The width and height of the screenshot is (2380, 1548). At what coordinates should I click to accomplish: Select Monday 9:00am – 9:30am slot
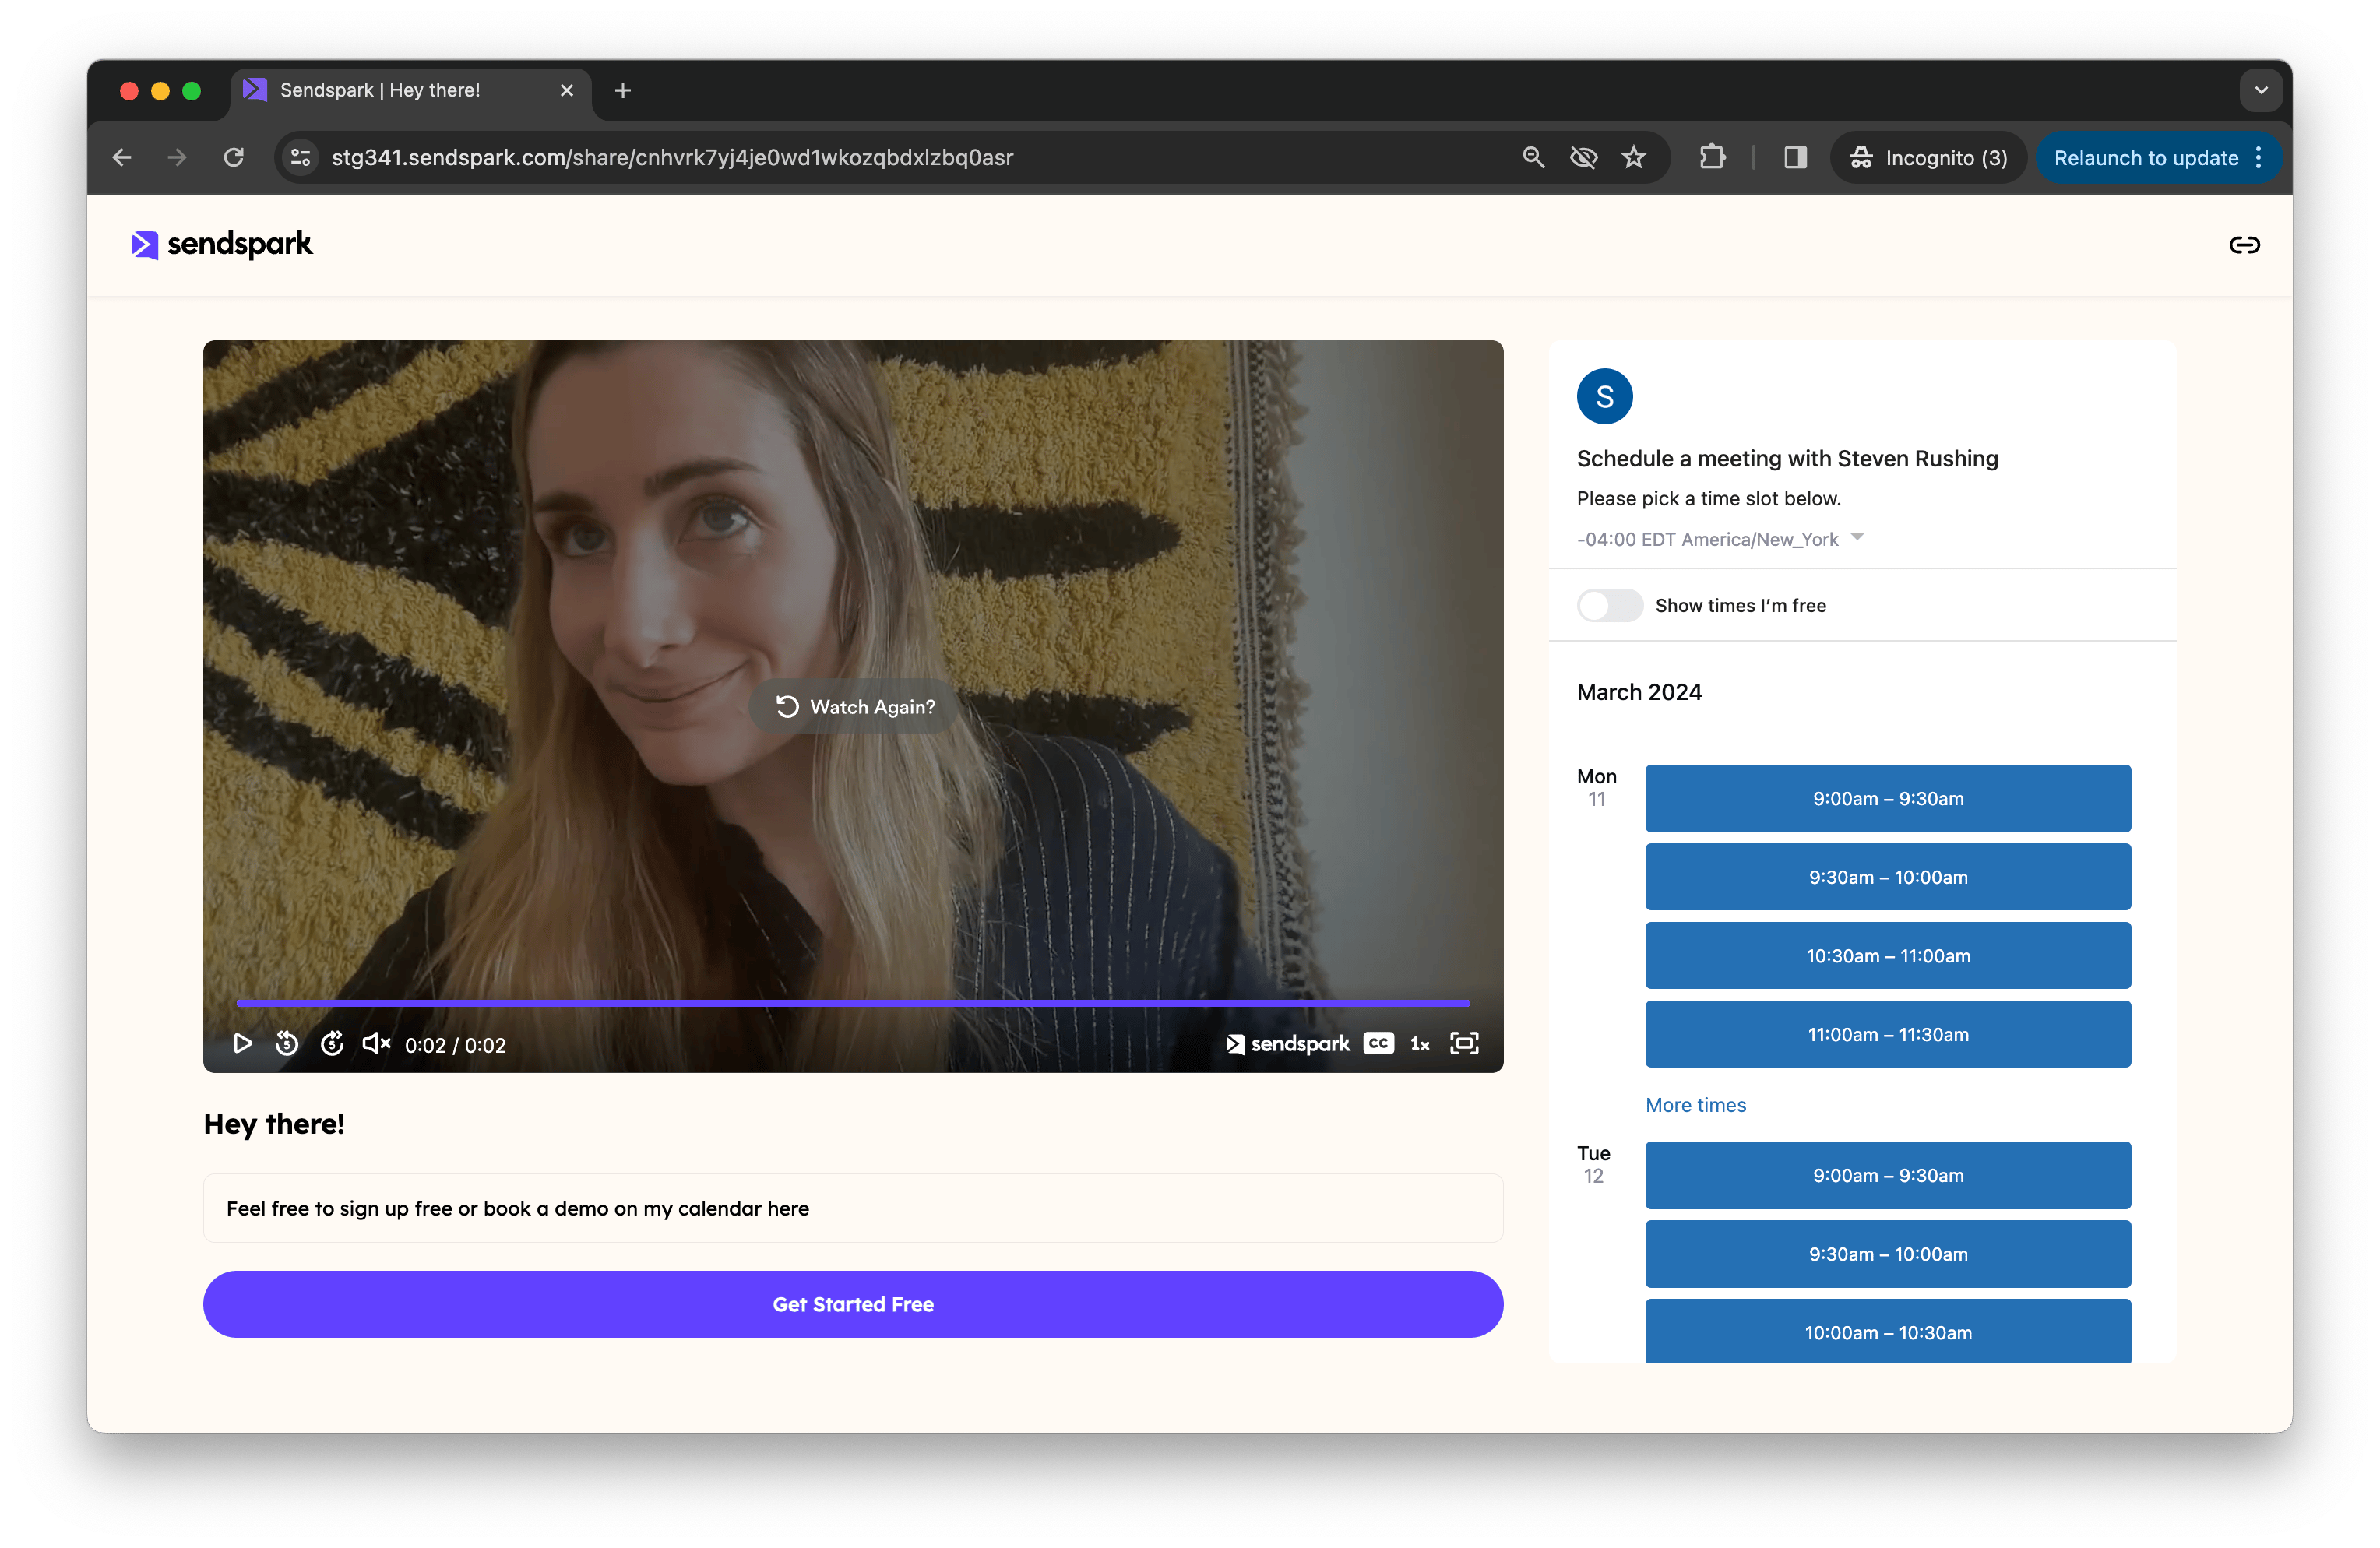pyautogui.click(x=1888, y=799)
